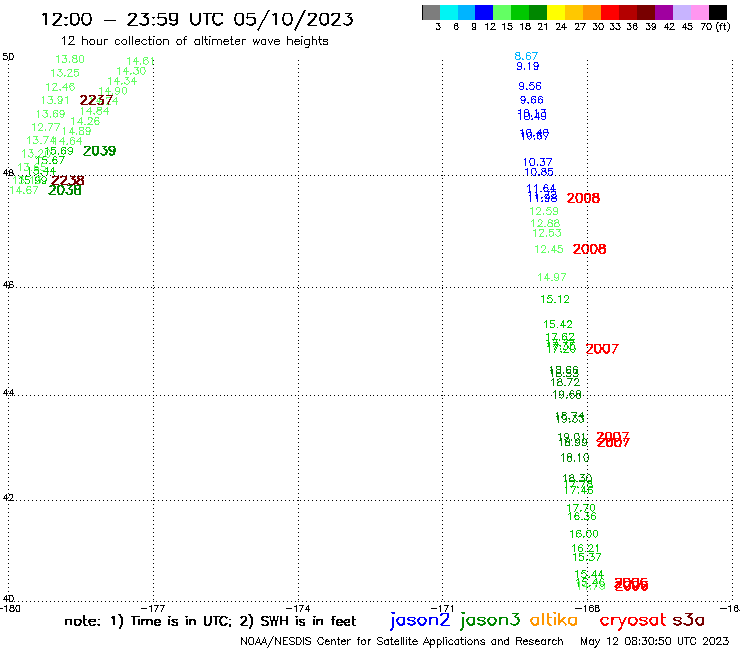Click the 8.67 wave height value
The height and width of the screenshot is (650, 740).
coord(526,56)
